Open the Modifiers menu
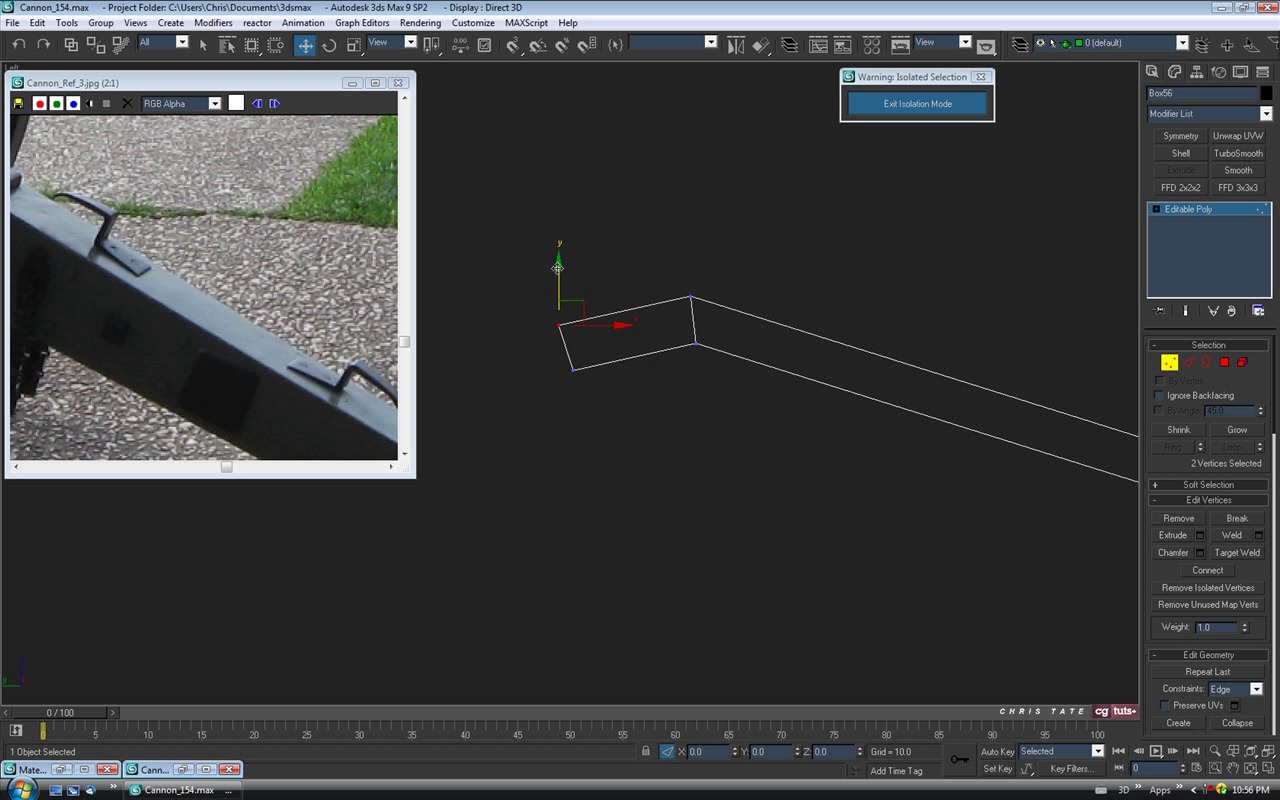 [x=213, y=22]
